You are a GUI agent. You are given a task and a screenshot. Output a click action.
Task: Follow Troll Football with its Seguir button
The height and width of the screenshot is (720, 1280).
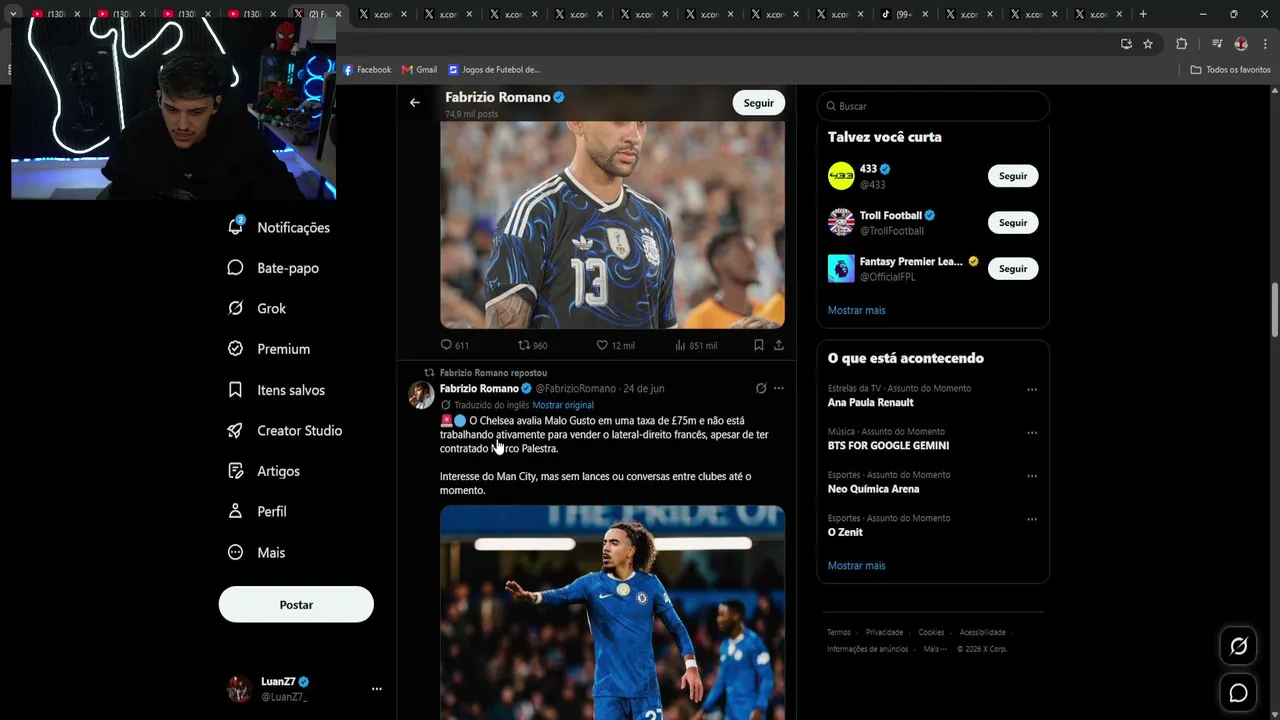(1013, 222)
